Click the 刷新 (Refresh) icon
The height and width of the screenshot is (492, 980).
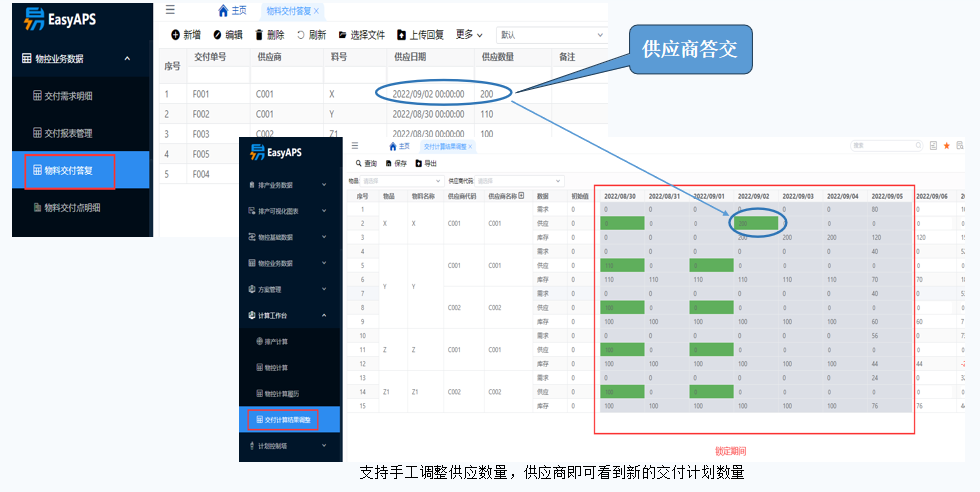tap(300, 35)
